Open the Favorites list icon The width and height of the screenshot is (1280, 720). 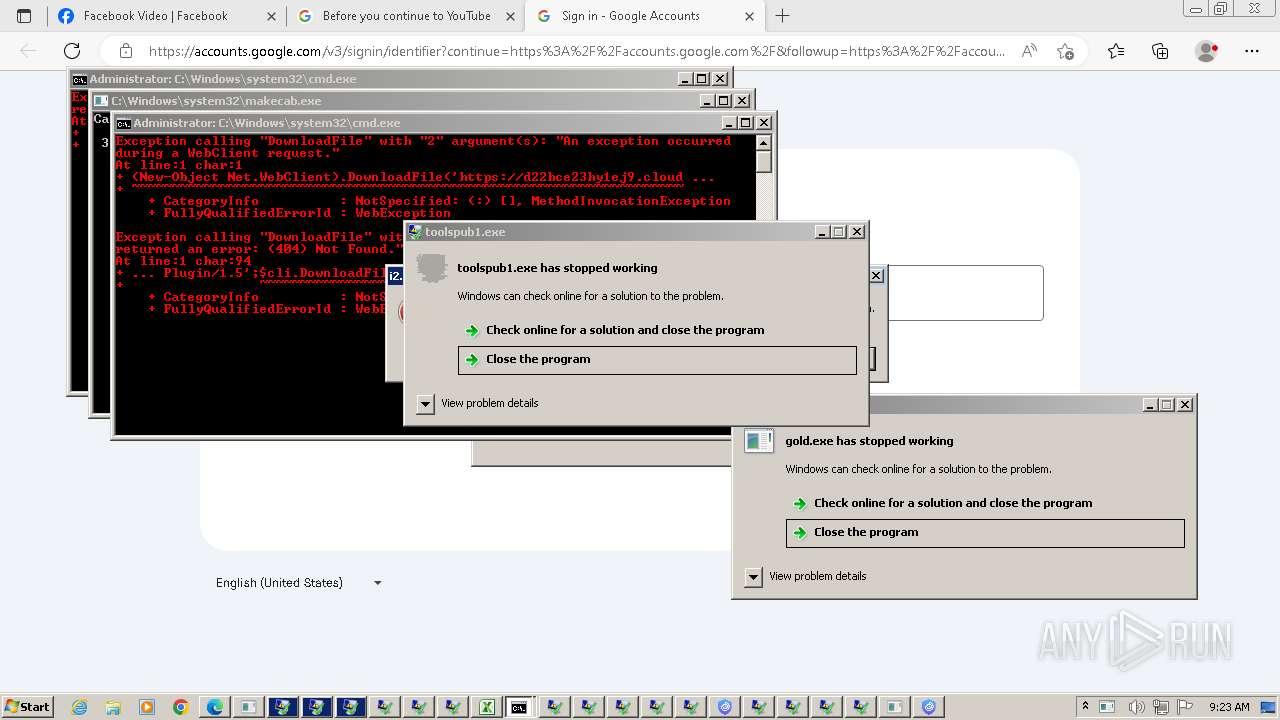1116,51
